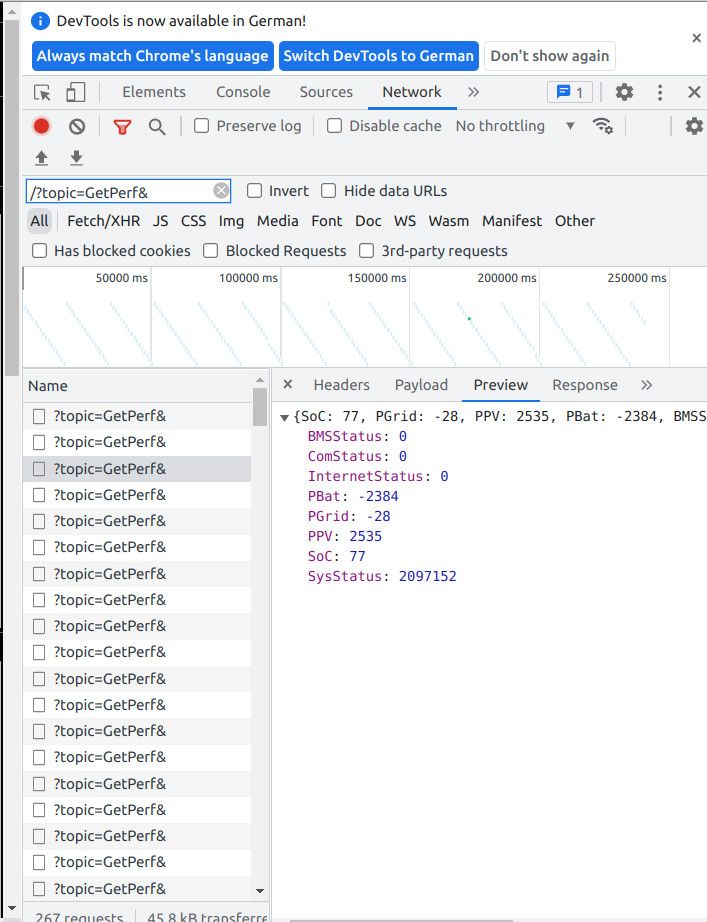
Task: Enable Has blocked cookies checkbox
Action: [39, 251]
